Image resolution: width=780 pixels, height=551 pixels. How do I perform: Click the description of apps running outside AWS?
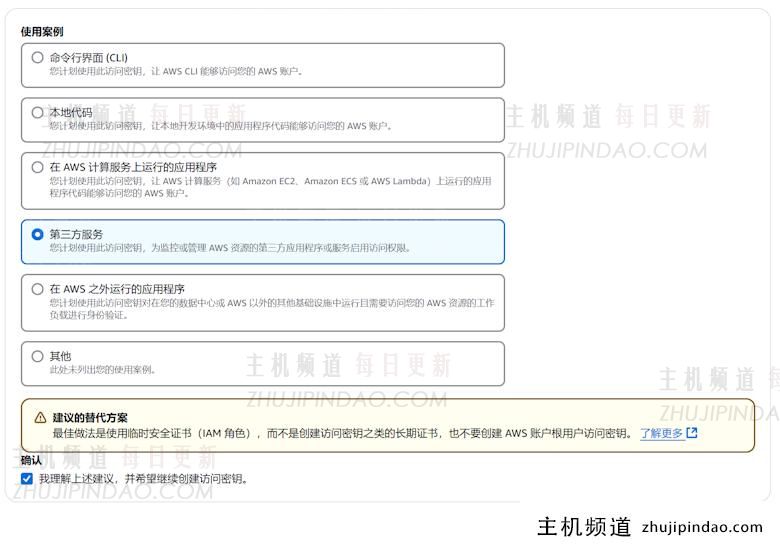point(272,309)
